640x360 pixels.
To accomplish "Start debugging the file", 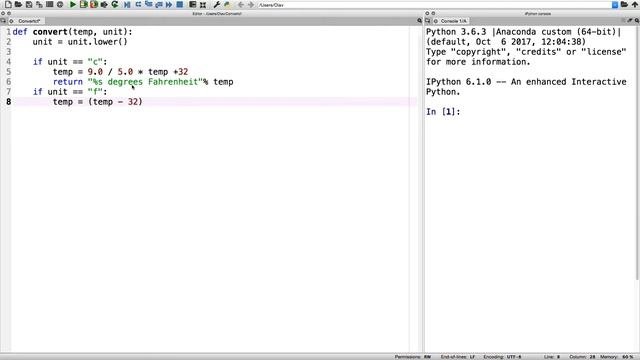I will coord(127,4).
